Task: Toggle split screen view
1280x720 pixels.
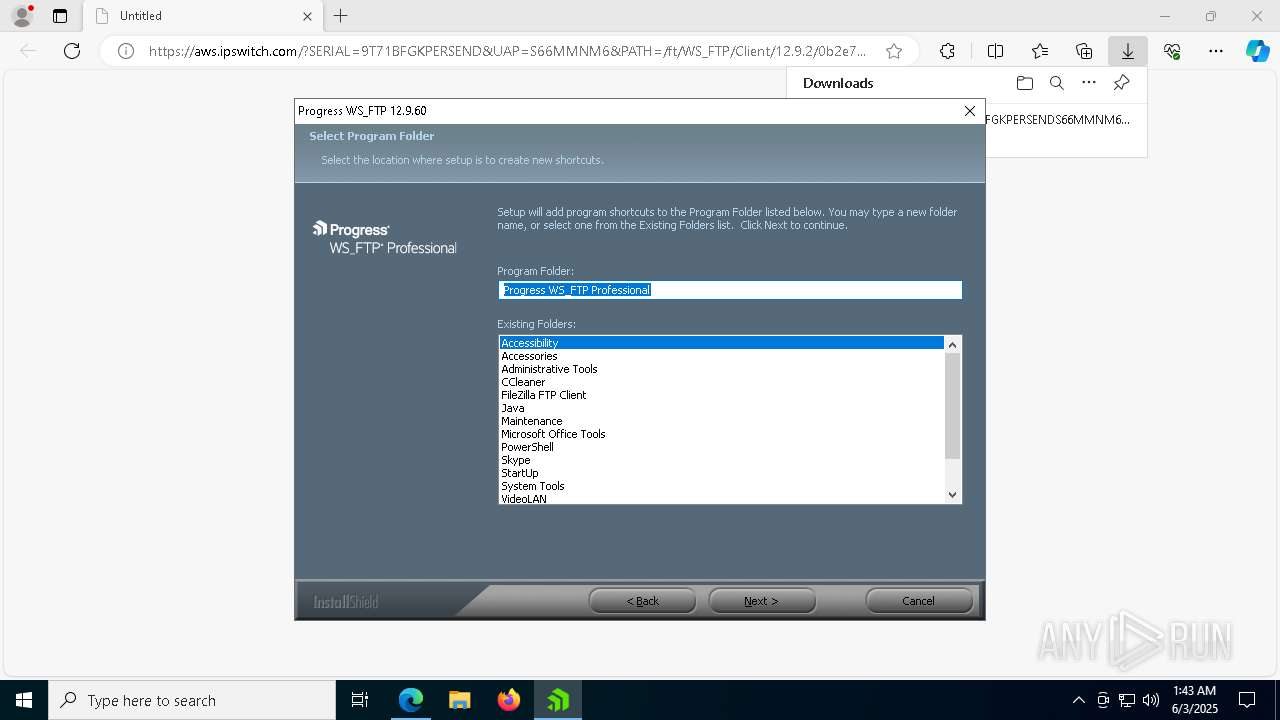Action: pos(995,51)
